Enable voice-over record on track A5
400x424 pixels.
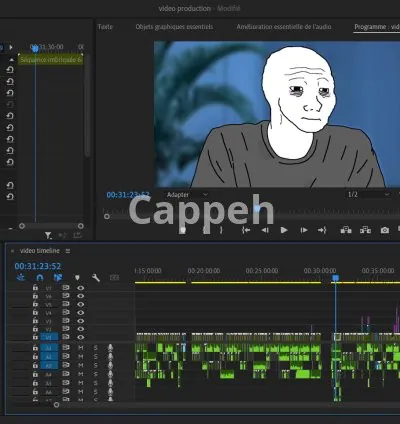(110, 383)
